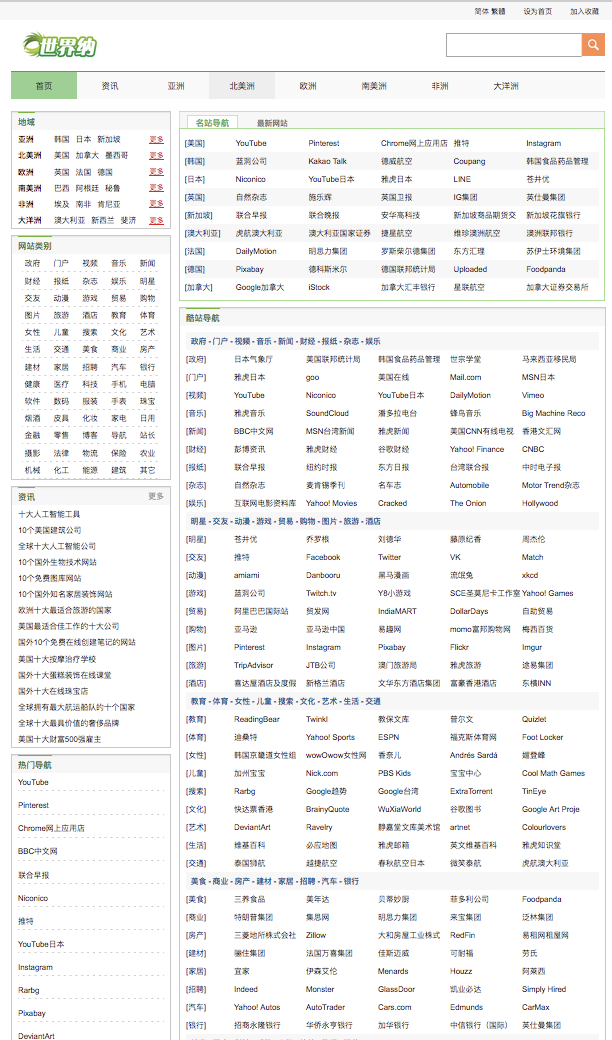
Task: Open 联合晚报 in the [新加坡] row
Action: (x=324, y=216)
